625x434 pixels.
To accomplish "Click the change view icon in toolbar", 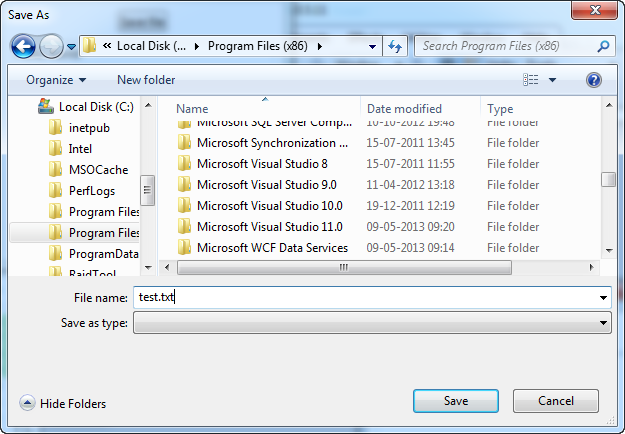I will (530, 80).
